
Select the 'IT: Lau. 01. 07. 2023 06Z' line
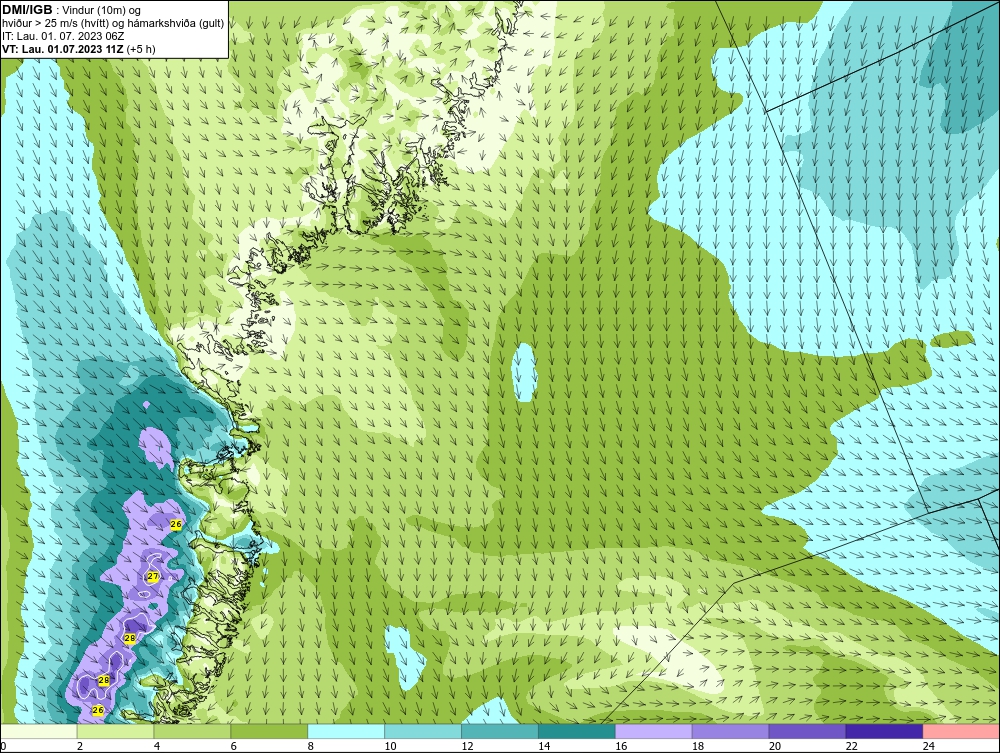point(62,36)
